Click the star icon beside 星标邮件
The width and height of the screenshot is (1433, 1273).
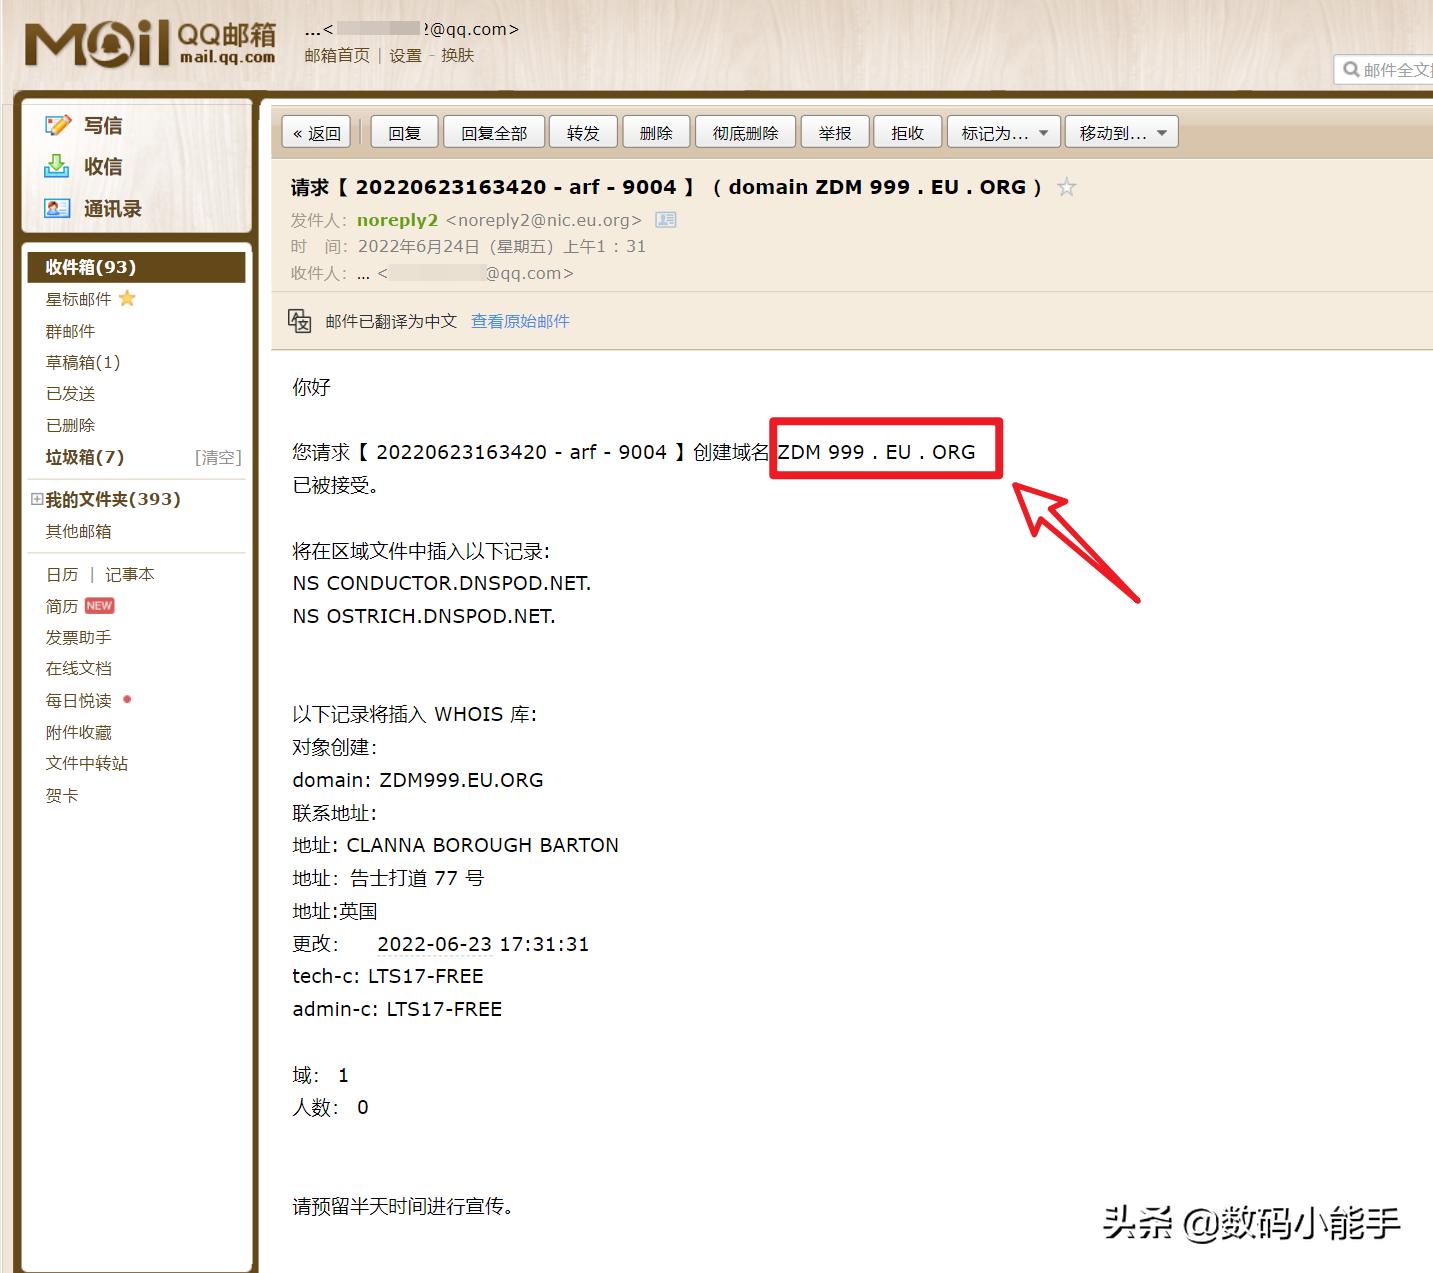[127, 297]
